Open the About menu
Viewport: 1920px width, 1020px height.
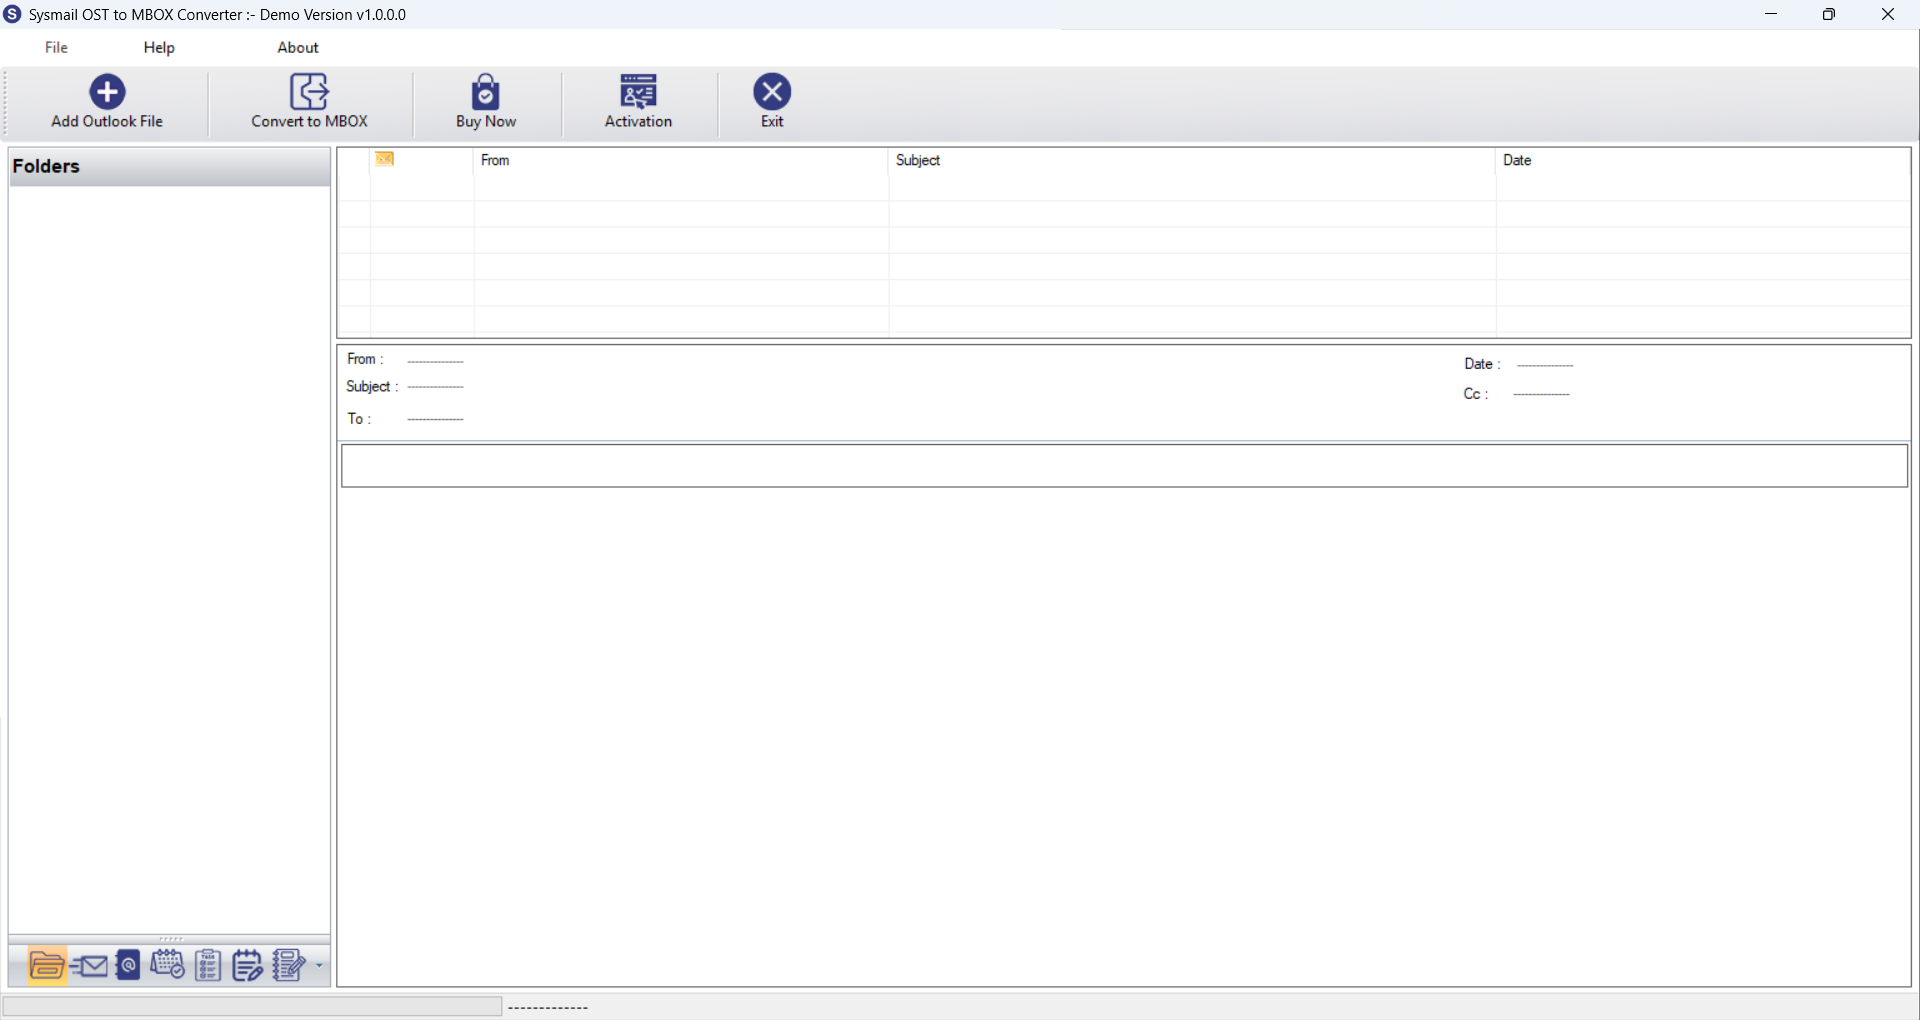coord(298,47)
